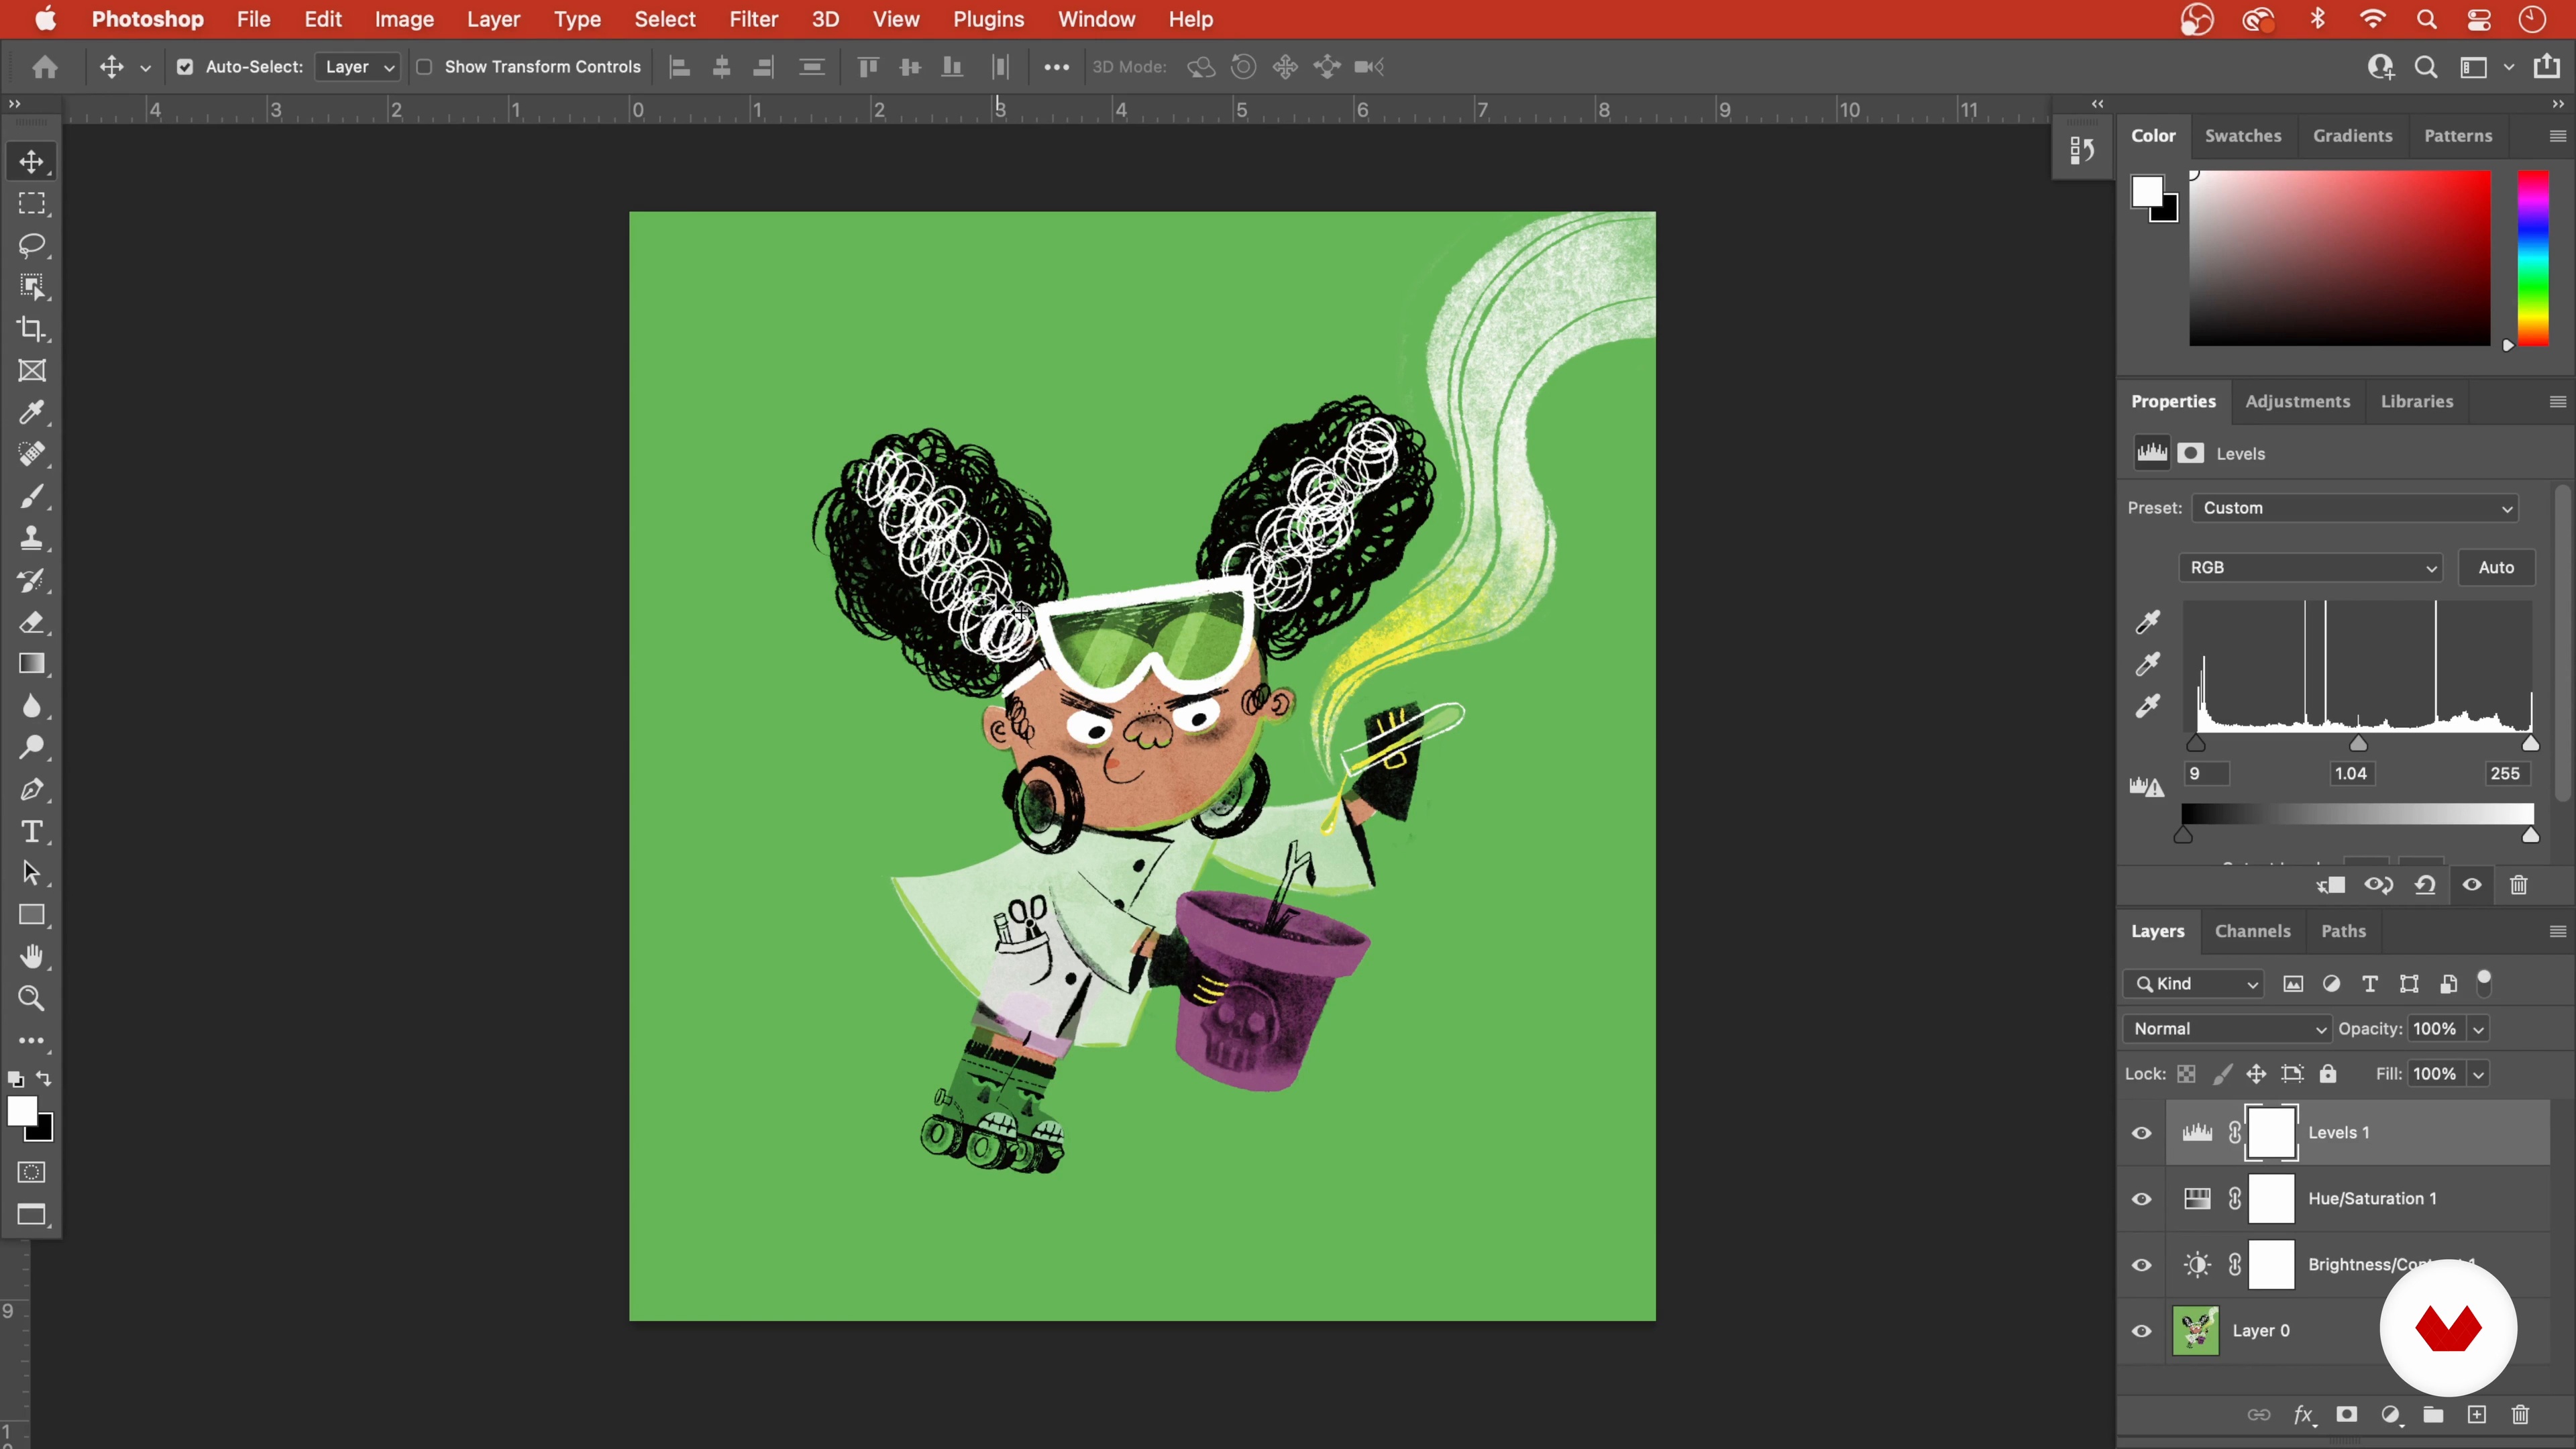2576x1449 pixels.
Task: Toggle adjustment visibility in Properties panel
Action: (x=2472, y=885)
